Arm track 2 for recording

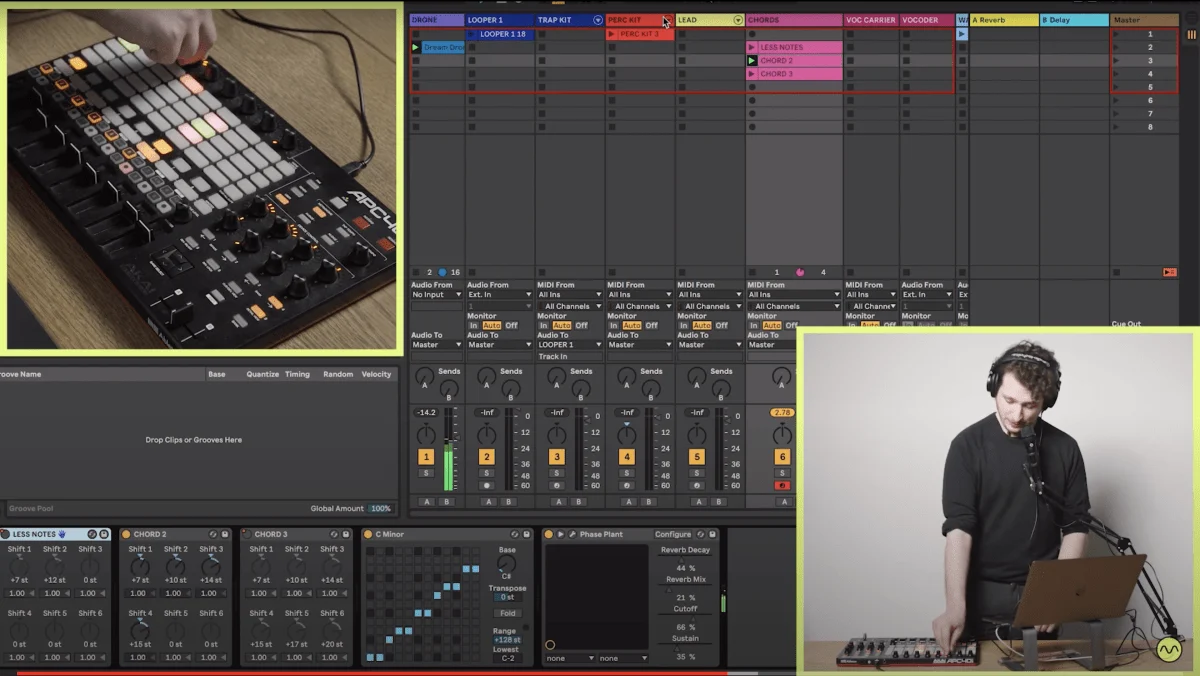coord(486,485)
